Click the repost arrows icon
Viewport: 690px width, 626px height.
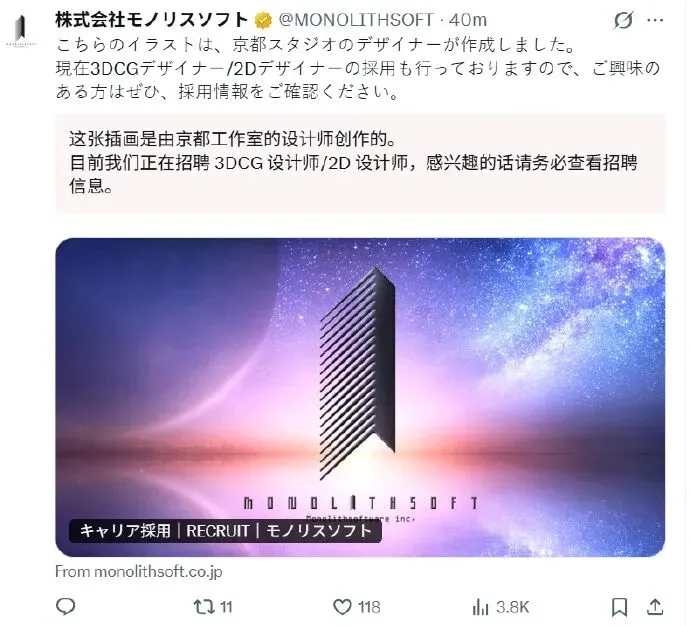[x=204, y=607]
